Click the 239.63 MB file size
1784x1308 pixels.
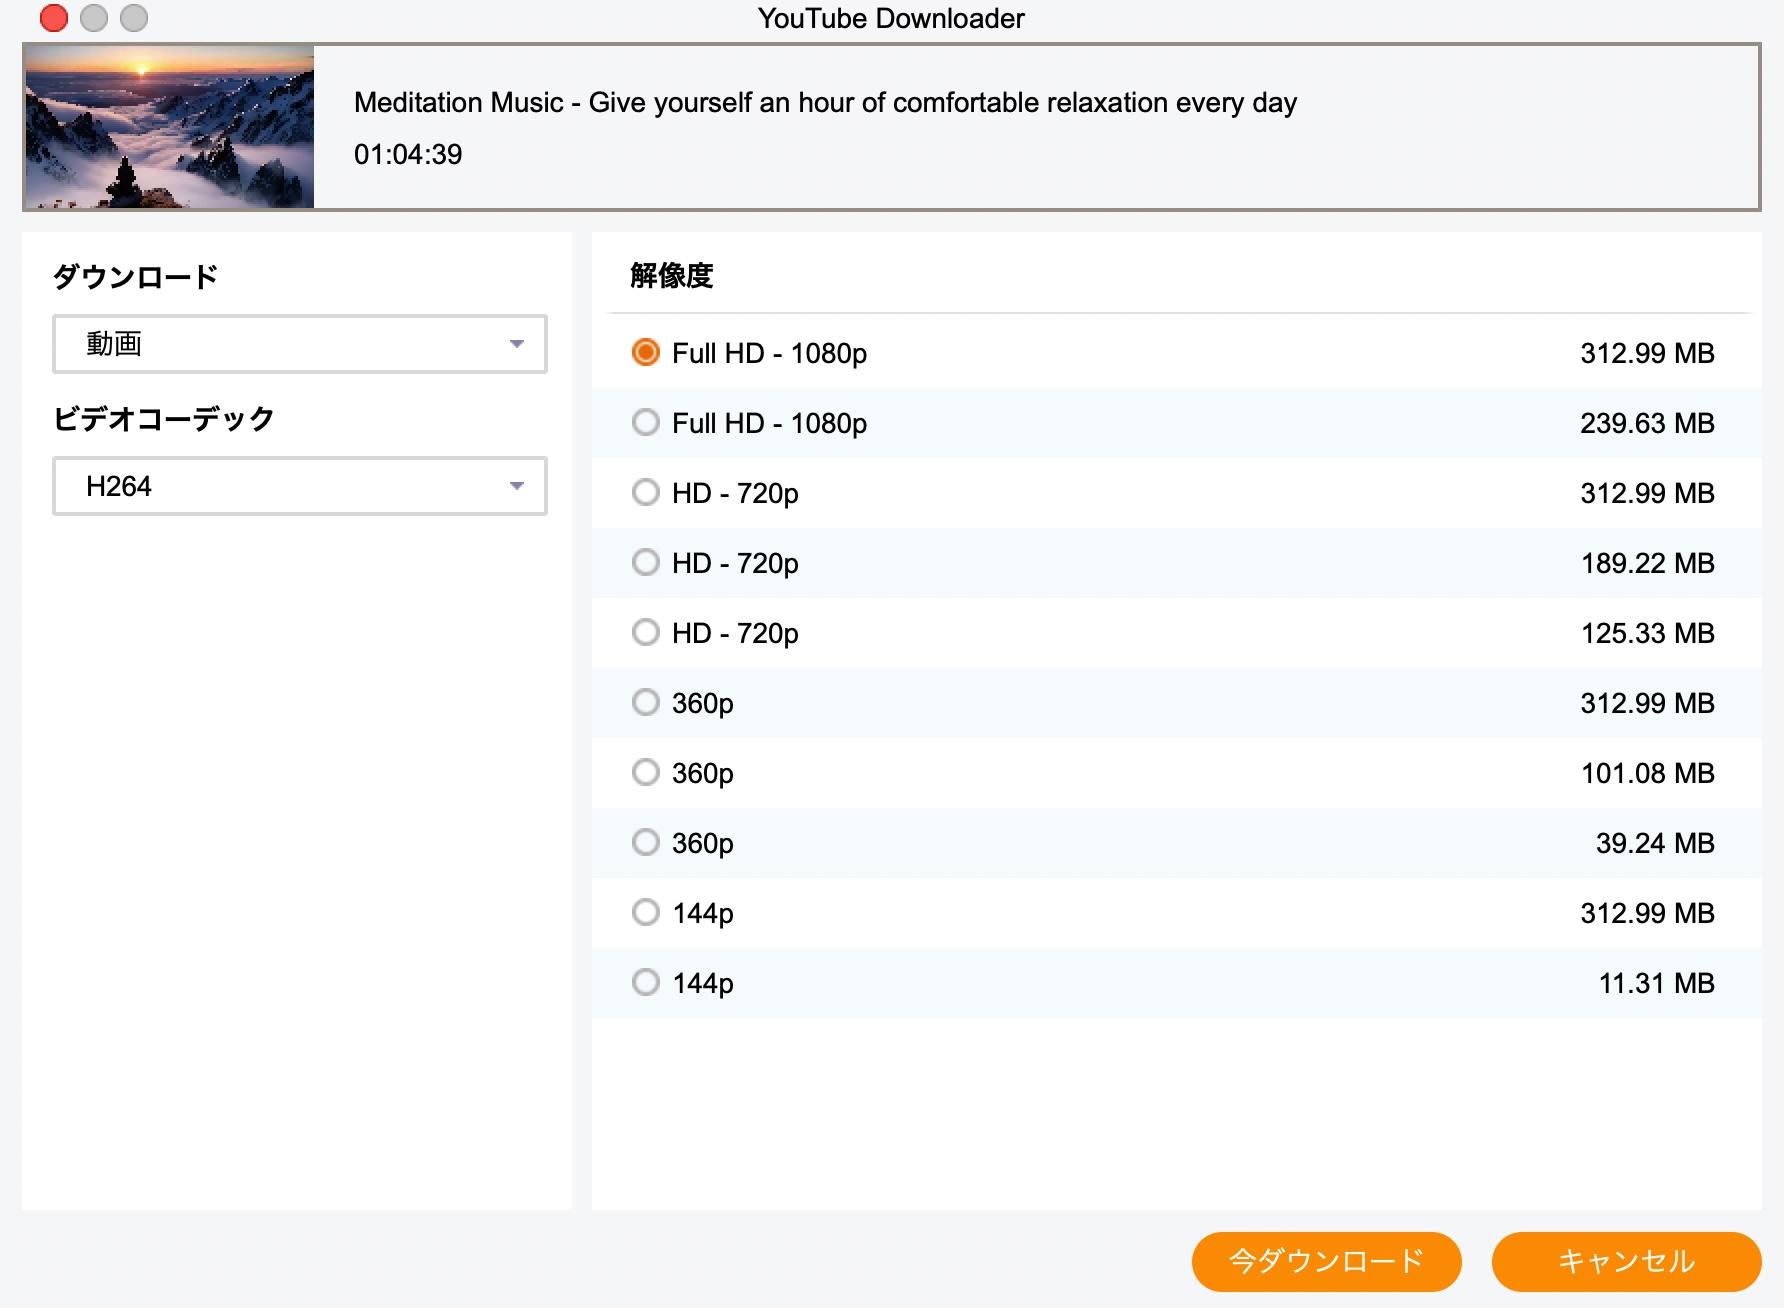click(1647, 423)
